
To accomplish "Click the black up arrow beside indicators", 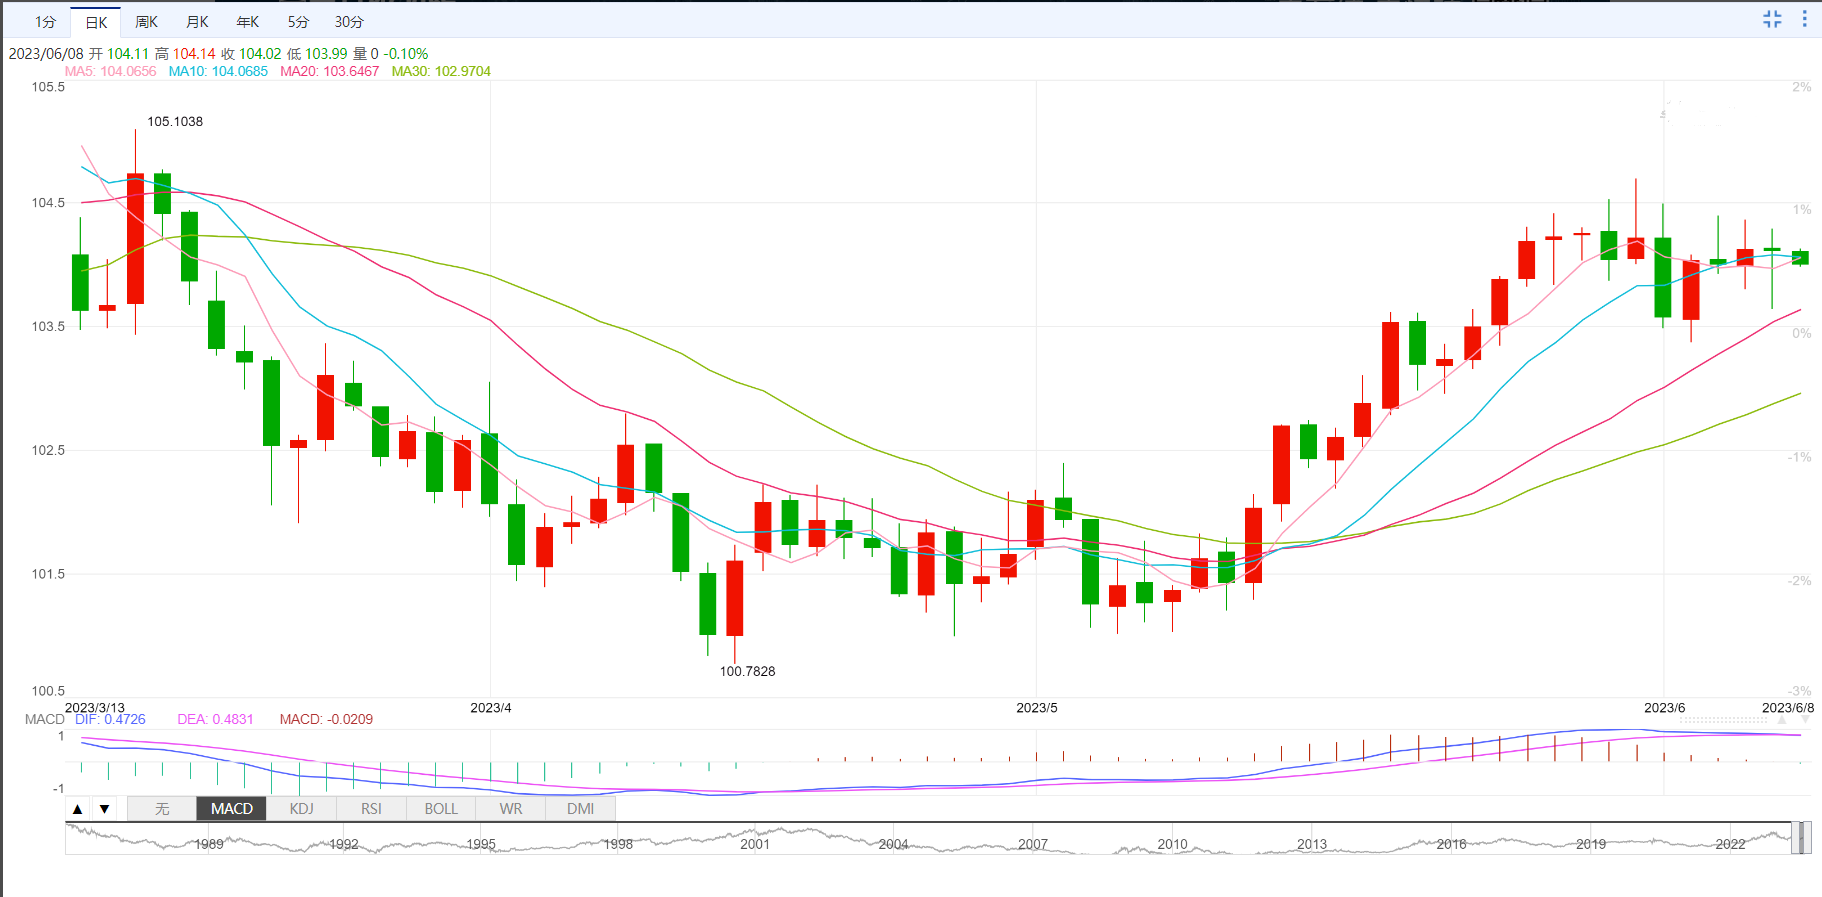I will pos(78,809).
